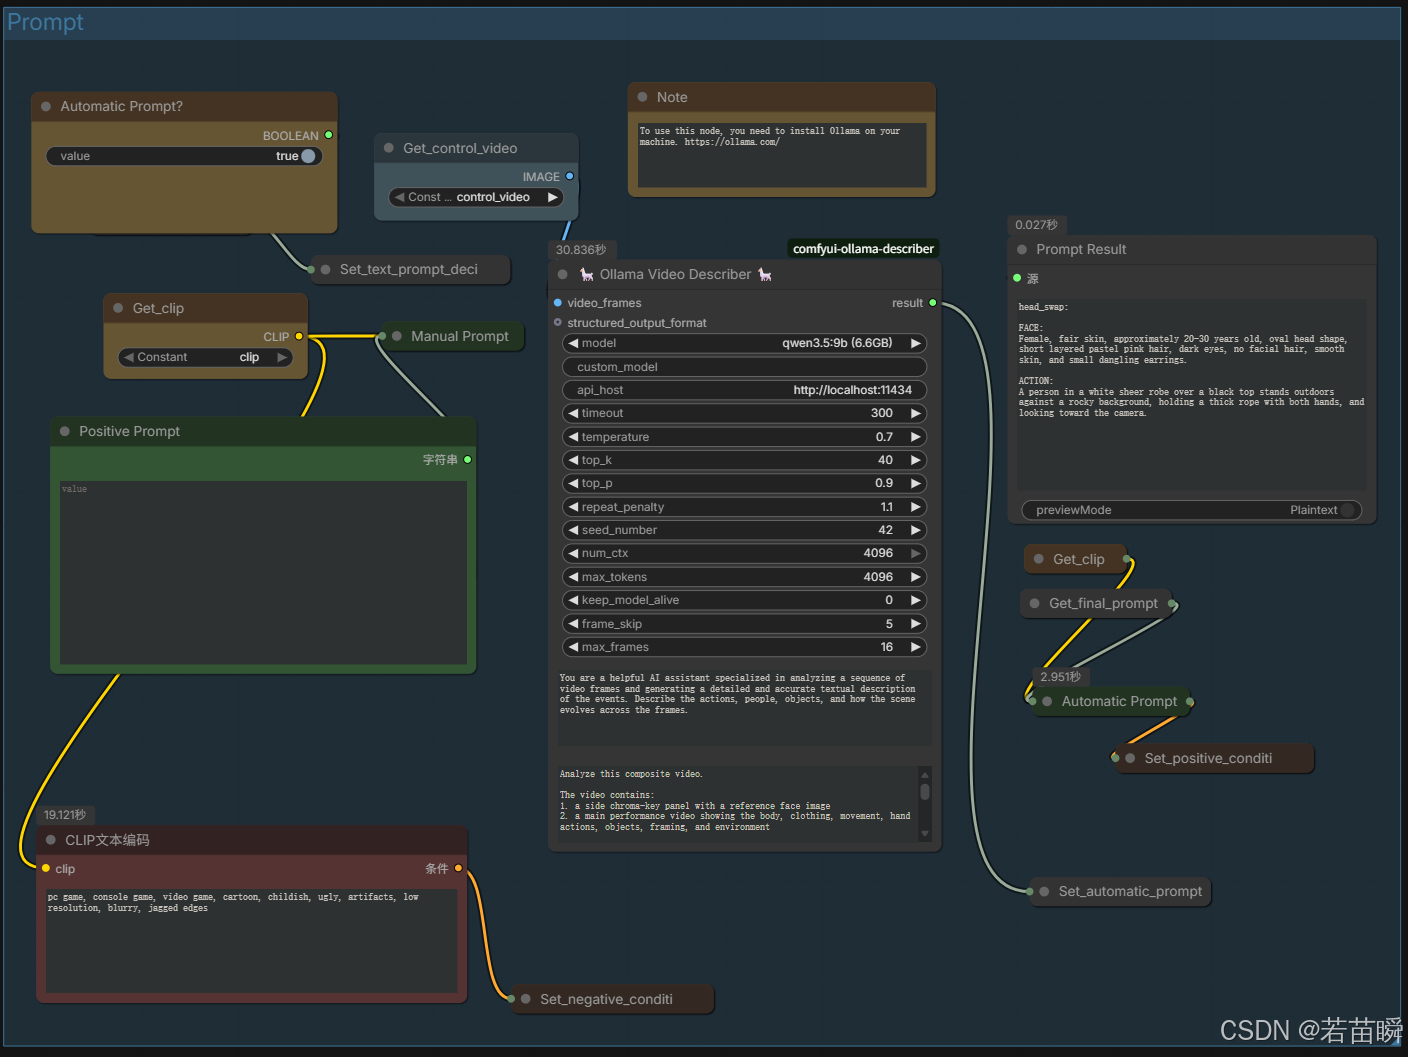Click the Set_negative_conditi node's title dot
Screen dimensions: 1408x1057
[526, 999]
